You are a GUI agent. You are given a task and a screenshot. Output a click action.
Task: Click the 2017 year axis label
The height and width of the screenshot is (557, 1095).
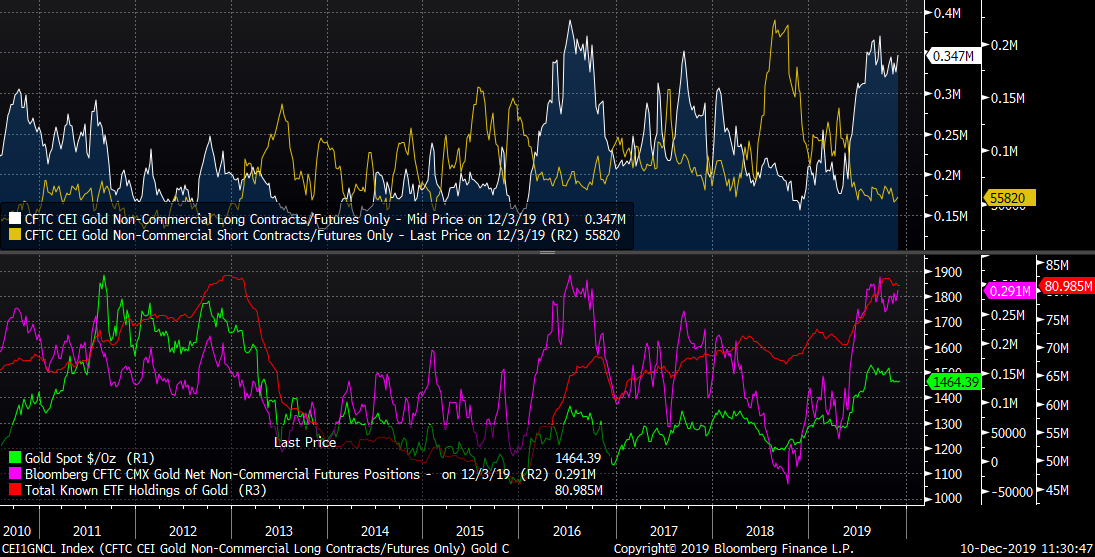pyautogui.click(x=663, y=531)
